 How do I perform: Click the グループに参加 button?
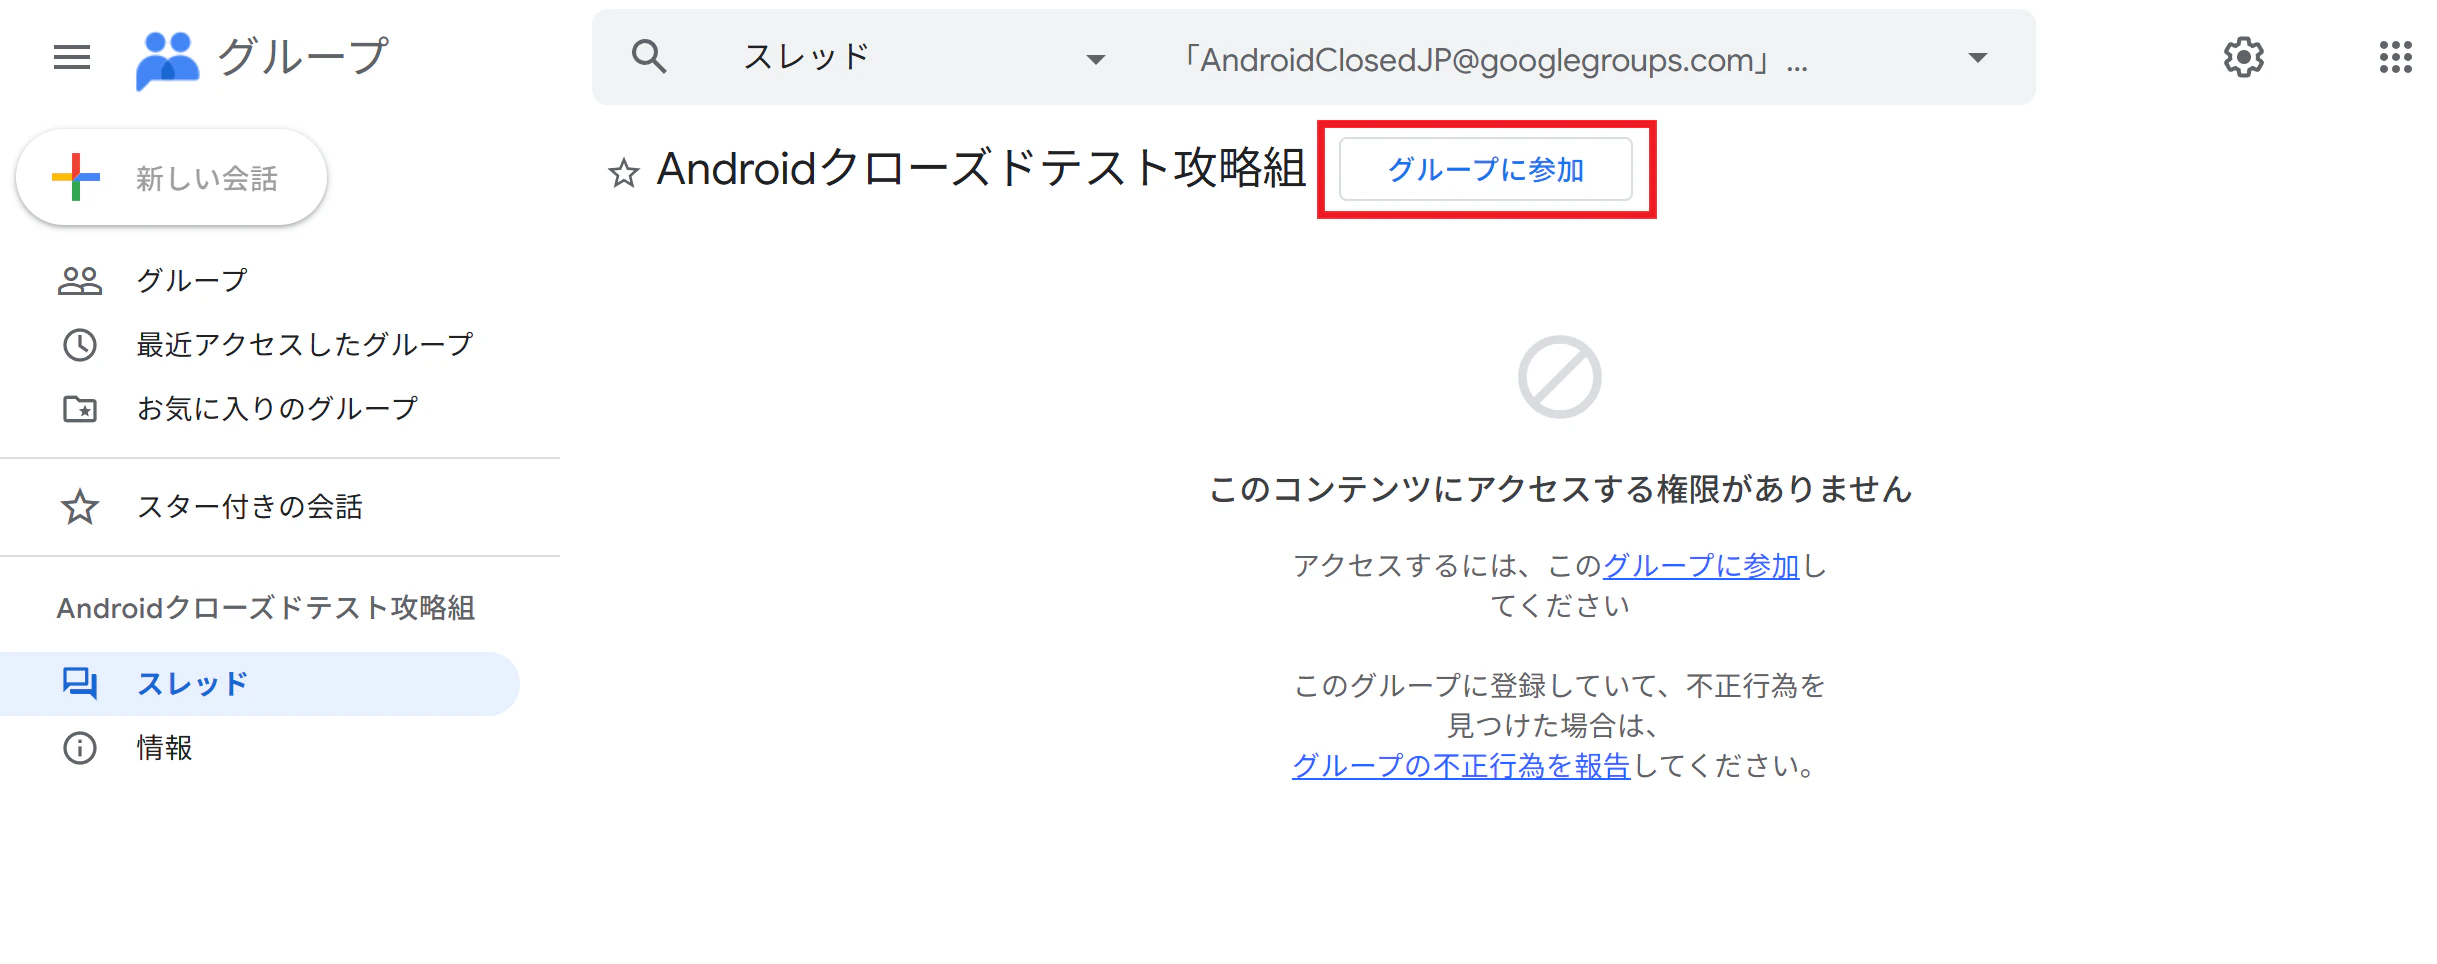[1486, 170]
